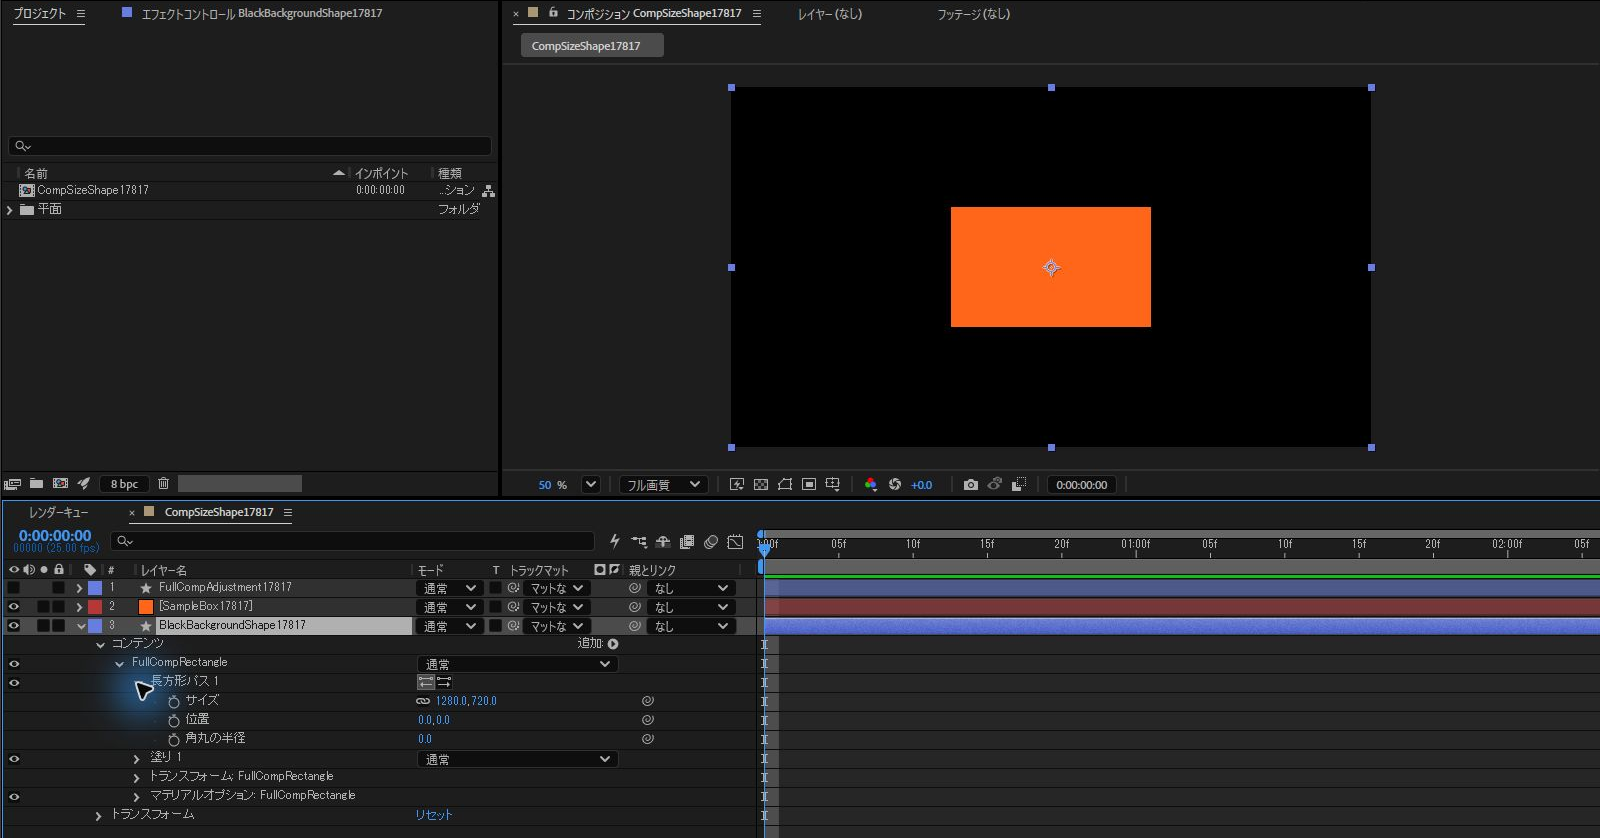Click the 8 bpc color depth button
1600x838 pixels.
pyautogui.click(x=125, y=484)
